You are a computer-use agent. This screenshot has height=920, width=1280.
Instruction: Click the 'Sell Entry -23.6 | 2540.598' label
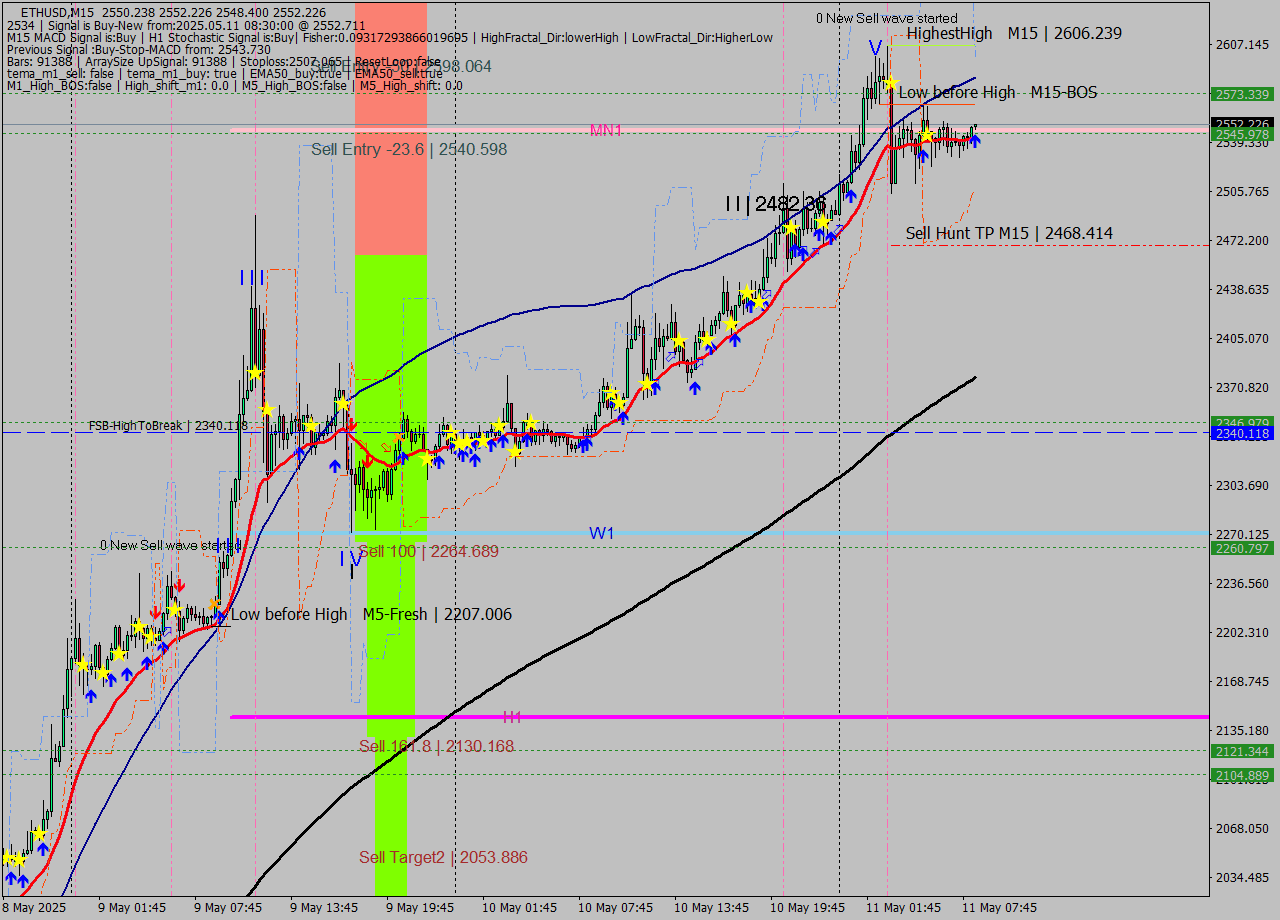(x=408, y=150)
